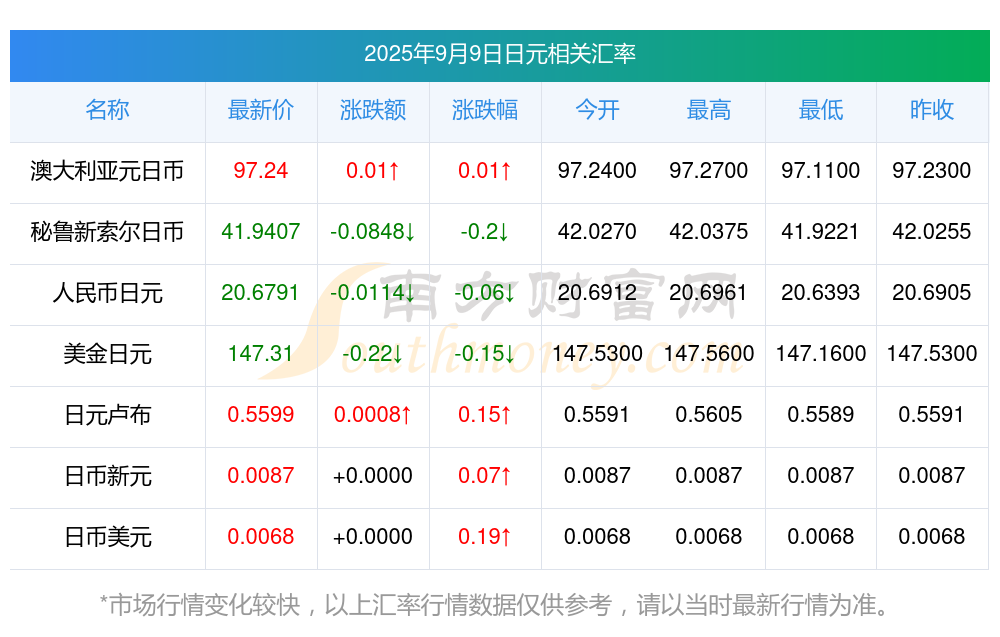
Task: Click change percent -0.06↓
Action: pos(485,293)
